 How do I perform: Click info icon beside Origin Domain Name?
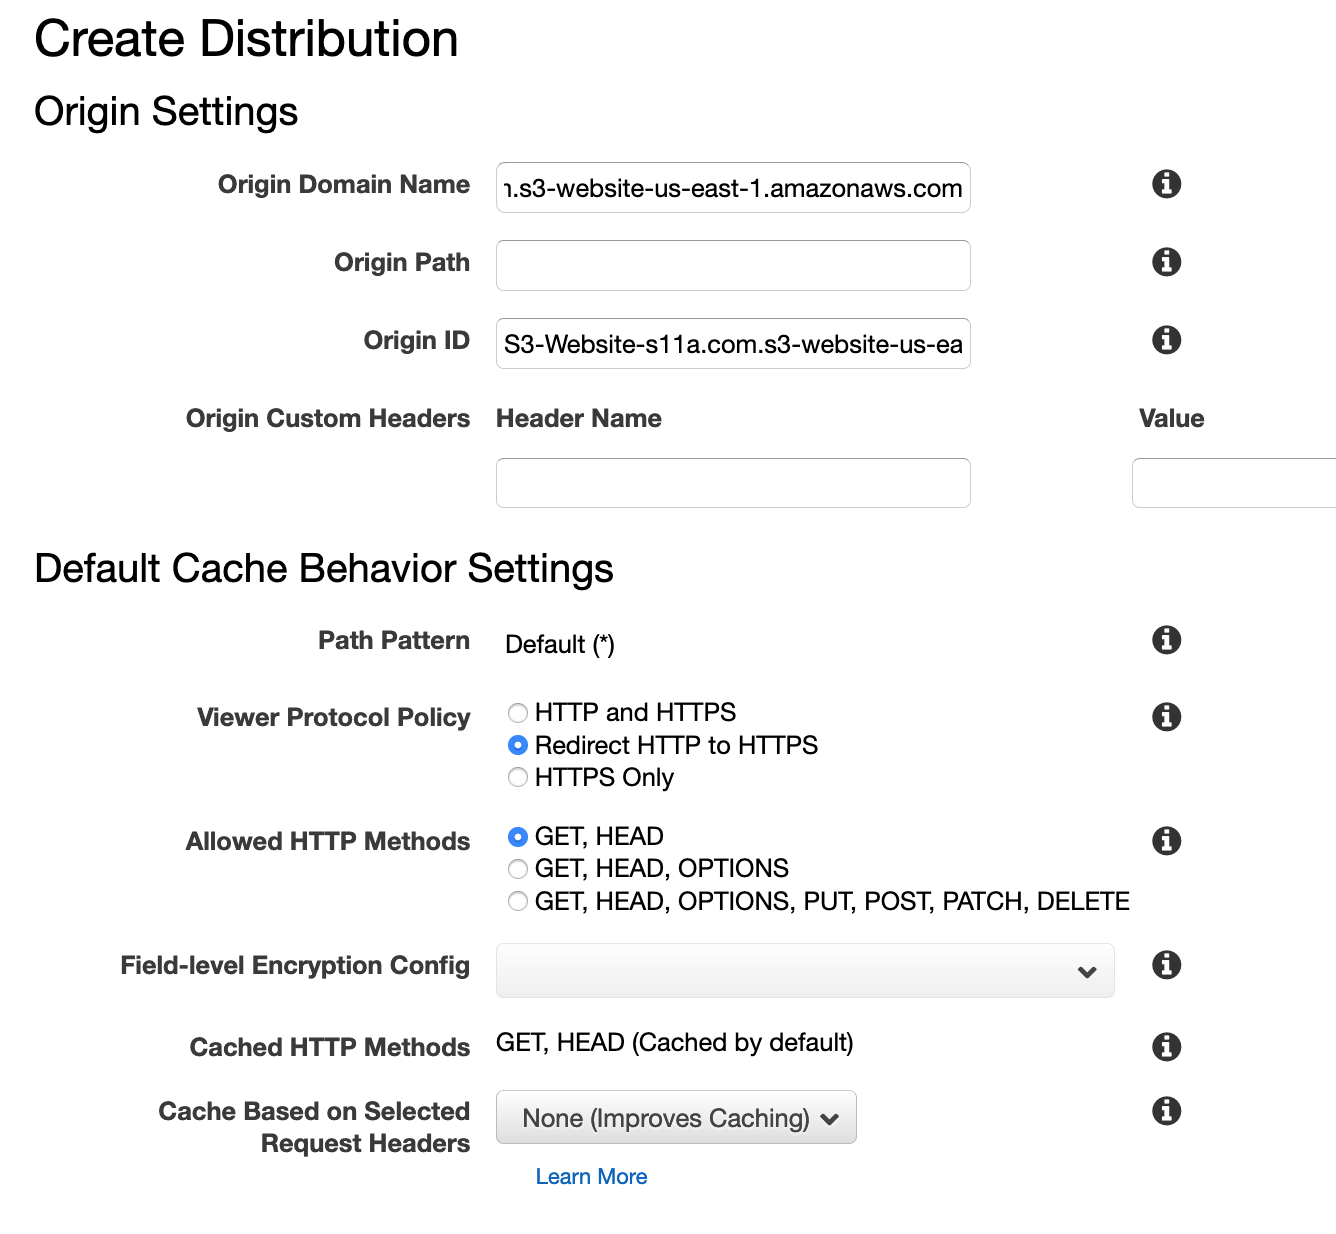pos(1166,184)
